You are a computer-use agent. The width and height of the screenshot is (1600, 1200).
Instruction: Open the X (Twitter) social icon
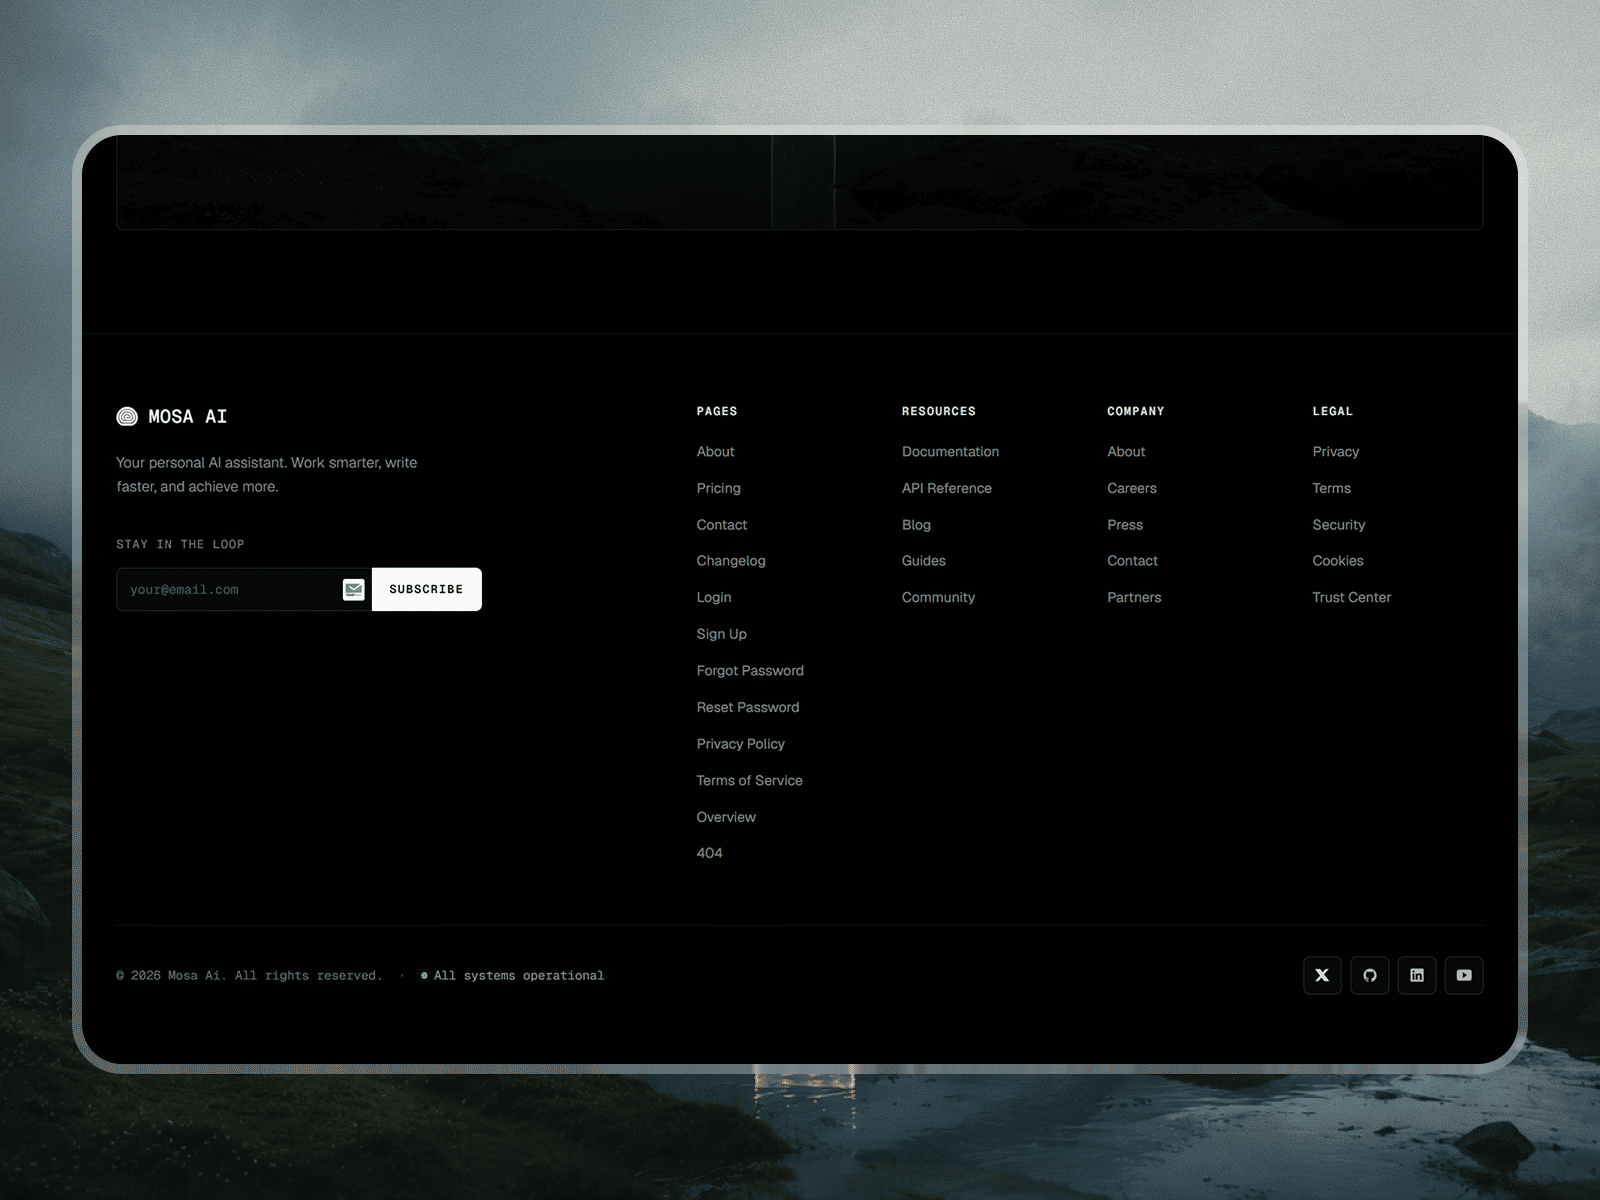click(x=1322, y=975)
